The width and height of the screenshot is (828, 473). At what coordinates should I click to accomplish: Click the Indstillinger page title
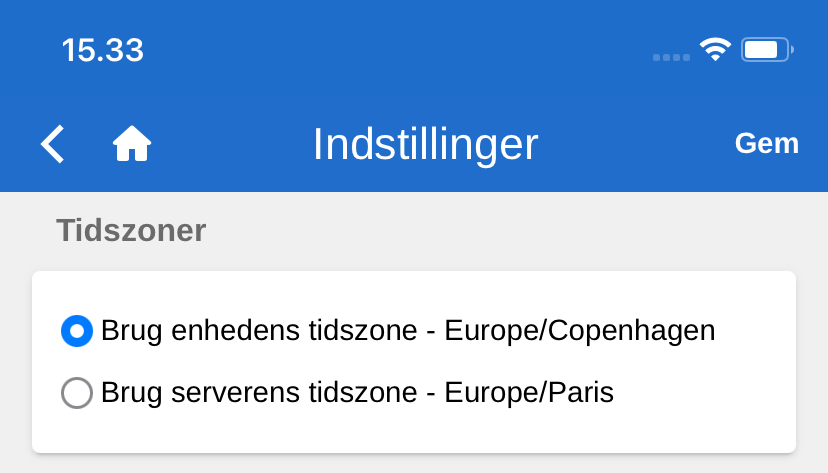coord(425,144)
